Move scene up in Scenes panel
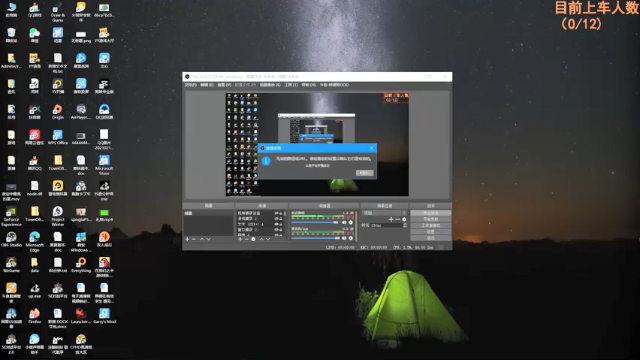The image size is (640, 360). [202, 239]
